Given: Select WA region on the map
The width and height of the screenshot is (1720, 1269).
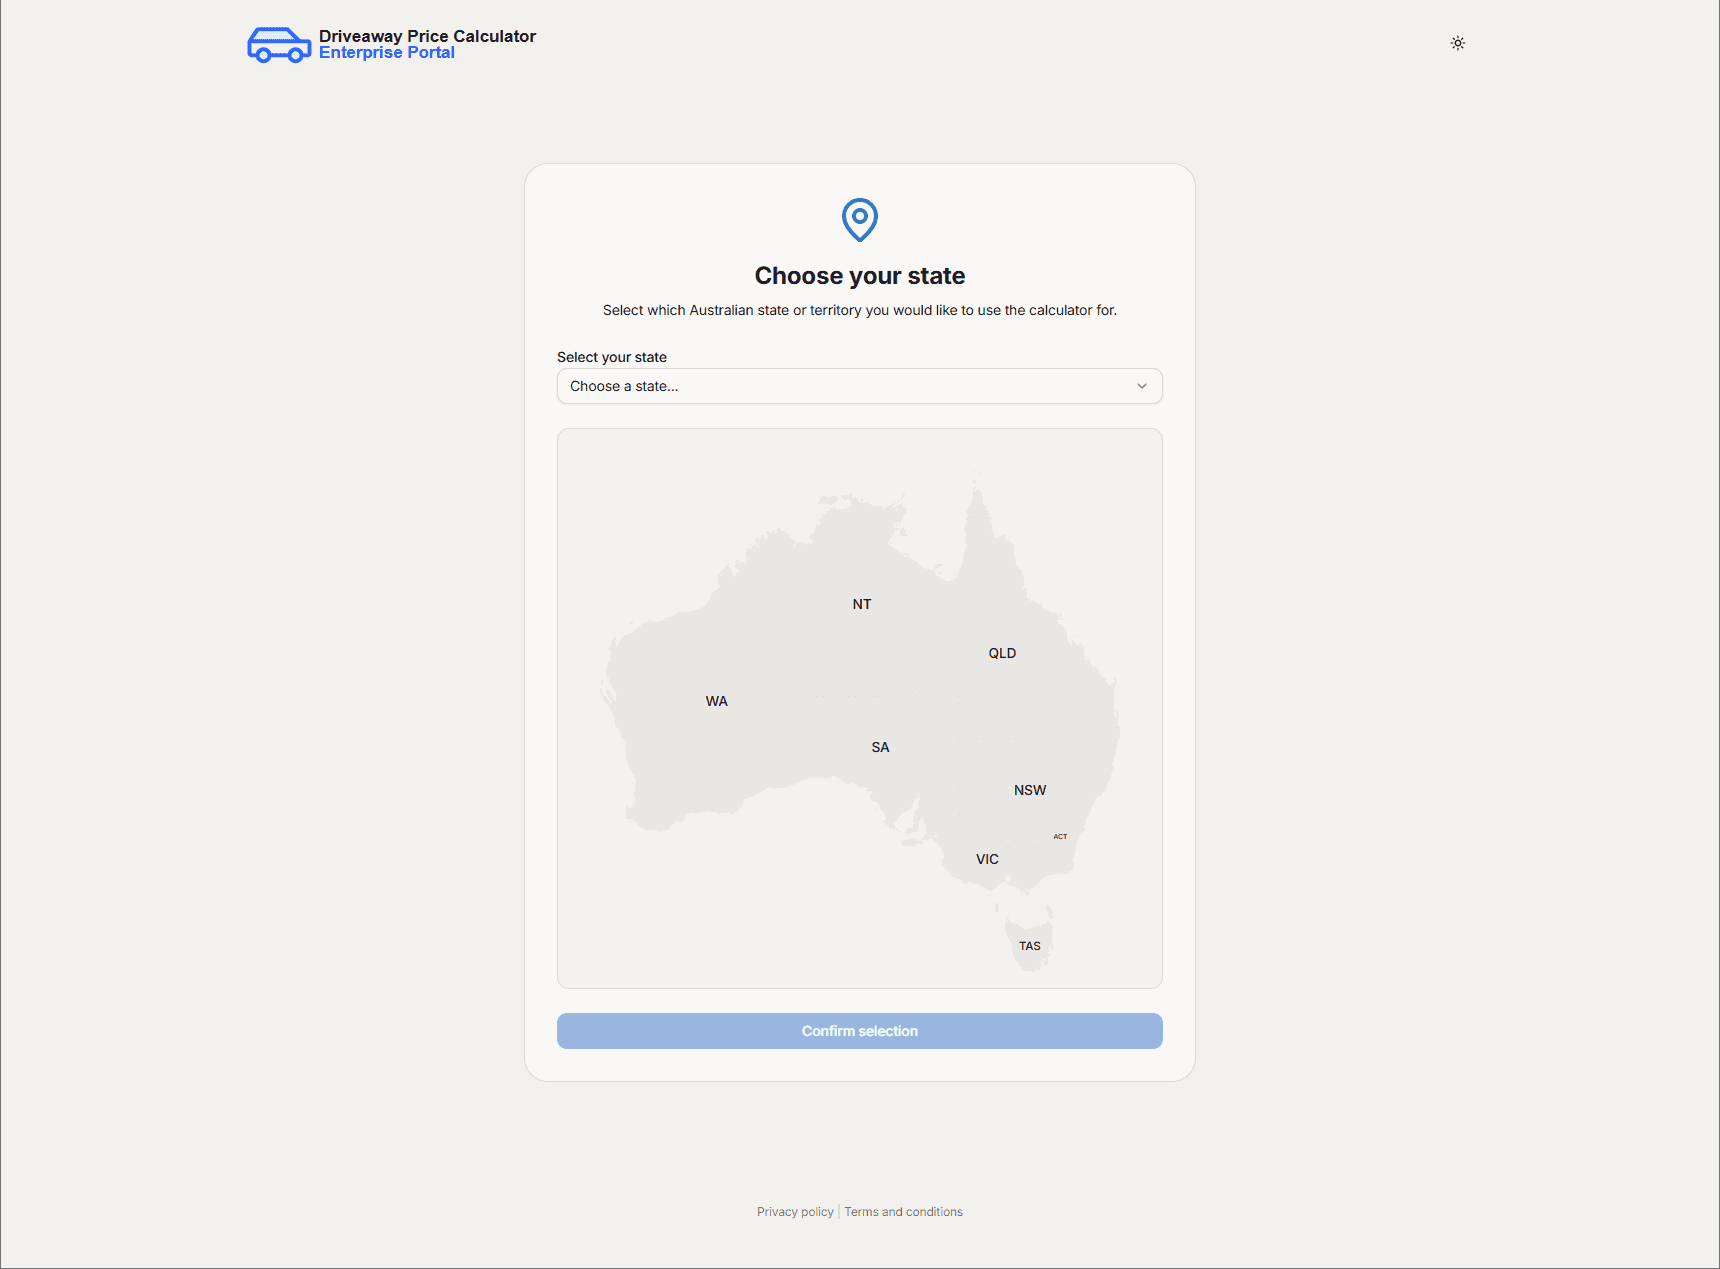Looking at the screenshot, I should (x=716, y=701).
